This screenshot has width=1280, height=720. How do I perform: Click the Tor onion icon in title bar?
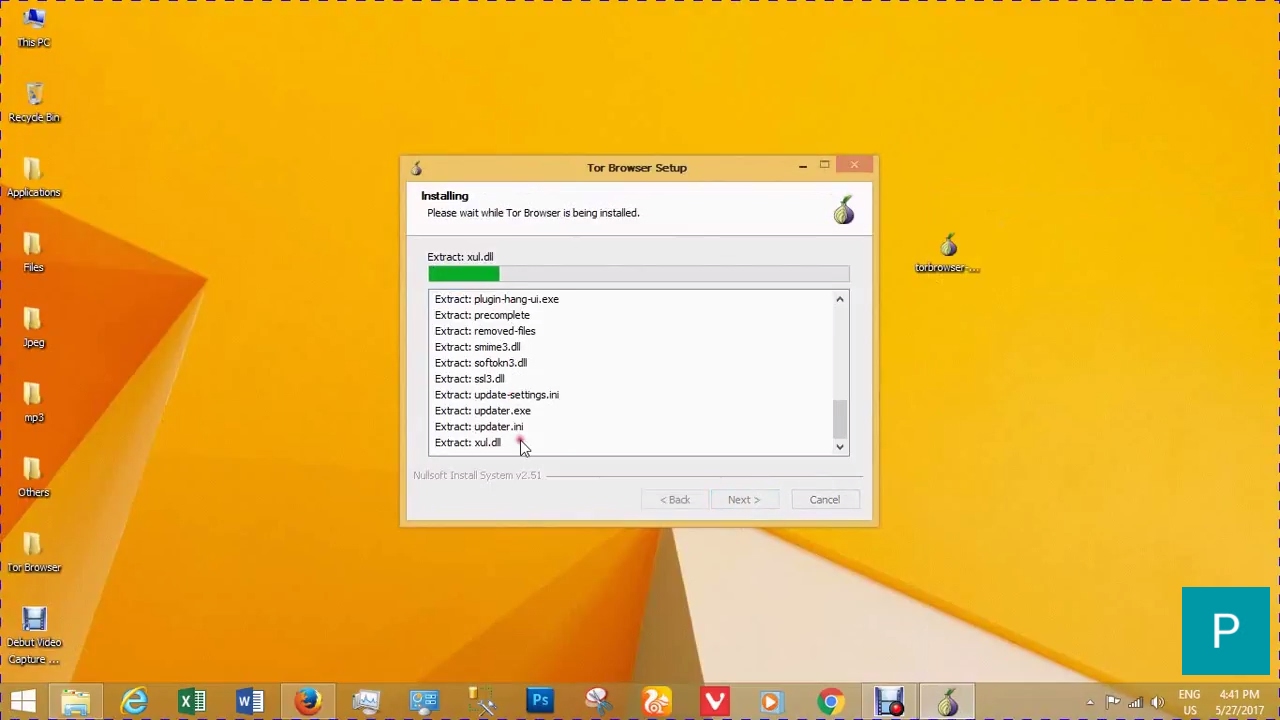pyautogui.click(x=417, y=168)
